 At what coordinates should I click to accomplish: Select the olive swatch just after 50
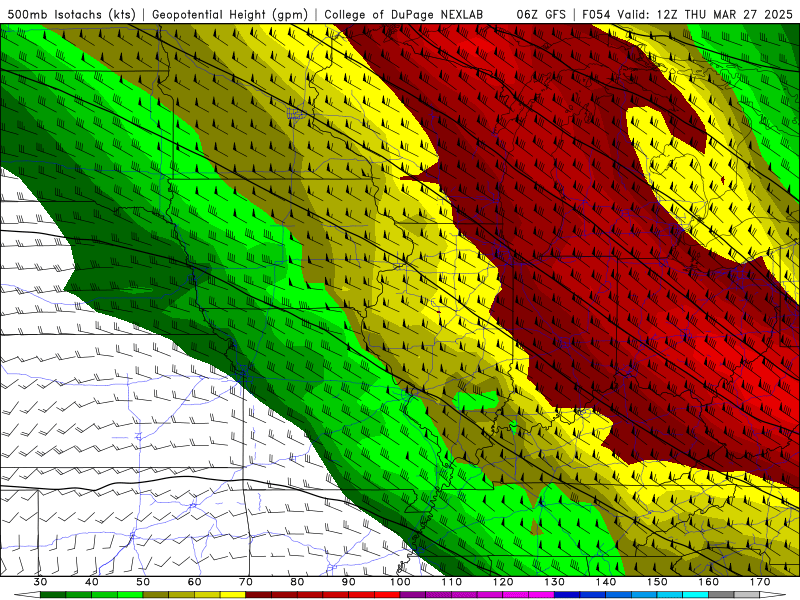156,595
